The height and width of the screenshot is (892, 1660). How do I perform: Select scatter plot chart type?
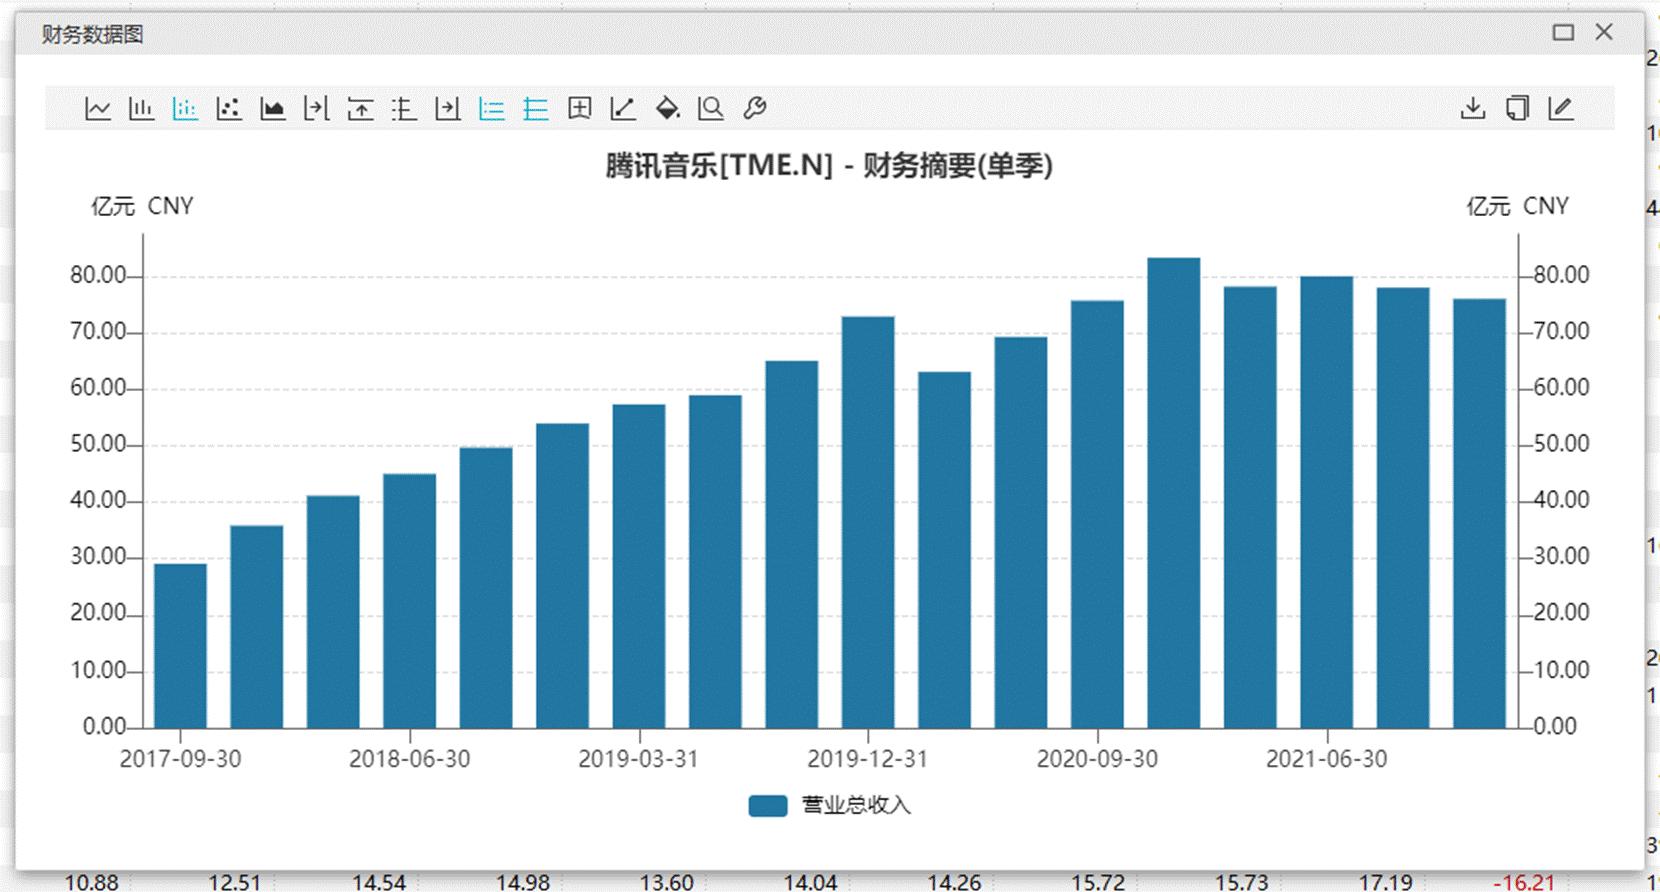229,108
